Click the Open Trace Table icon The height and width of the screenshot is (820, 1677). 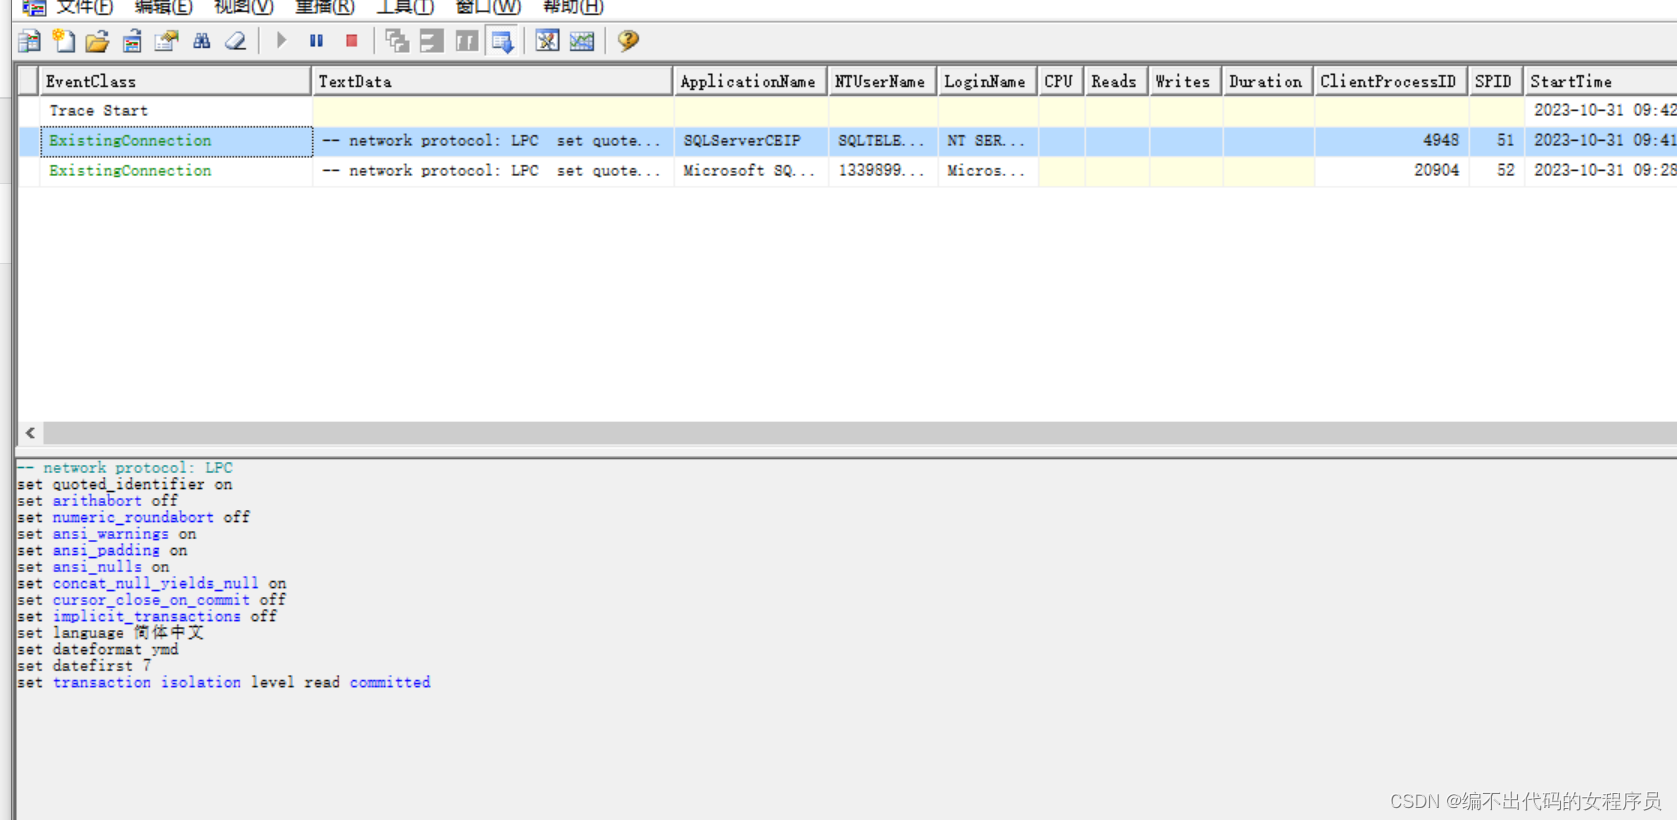coord(132,41)
